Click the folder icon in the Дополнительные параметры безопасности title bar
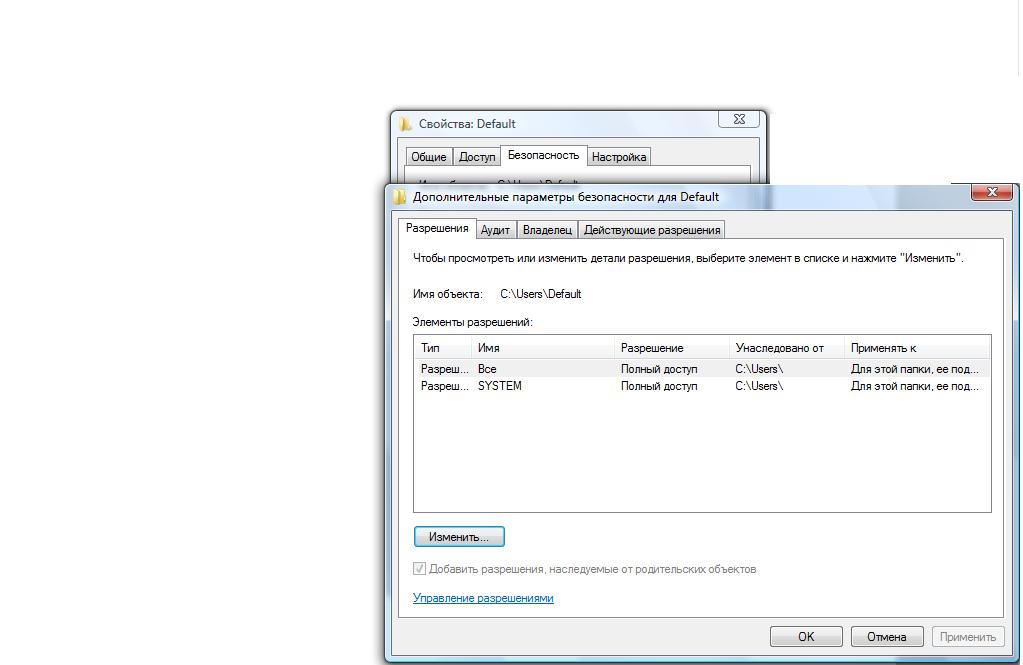The width and height of the screenshot is (1023, 665). 400,197
